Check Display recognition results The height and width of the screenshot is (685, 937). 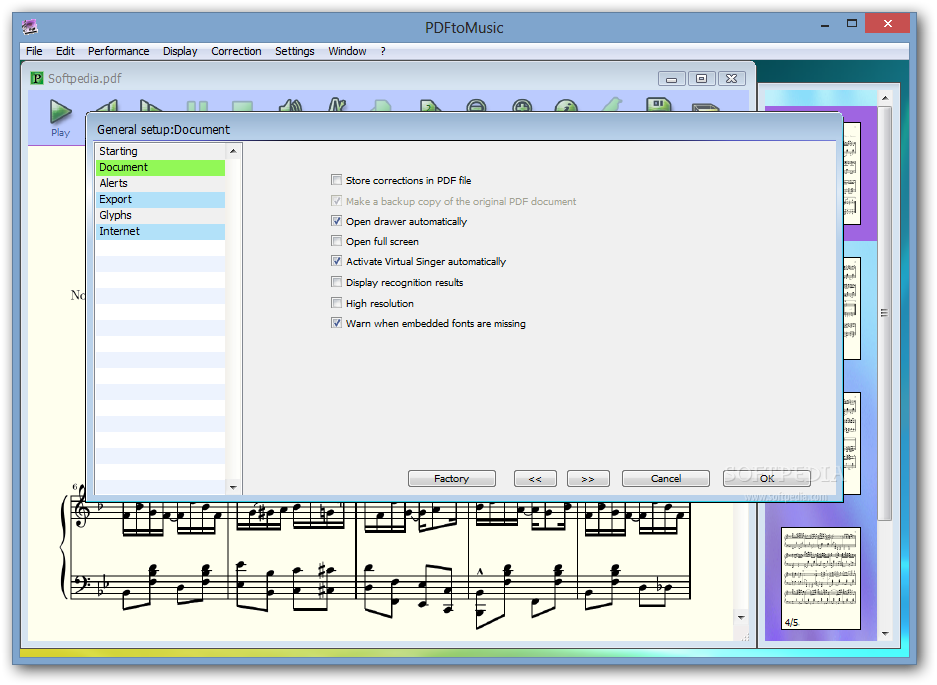[x=336, y=282]
